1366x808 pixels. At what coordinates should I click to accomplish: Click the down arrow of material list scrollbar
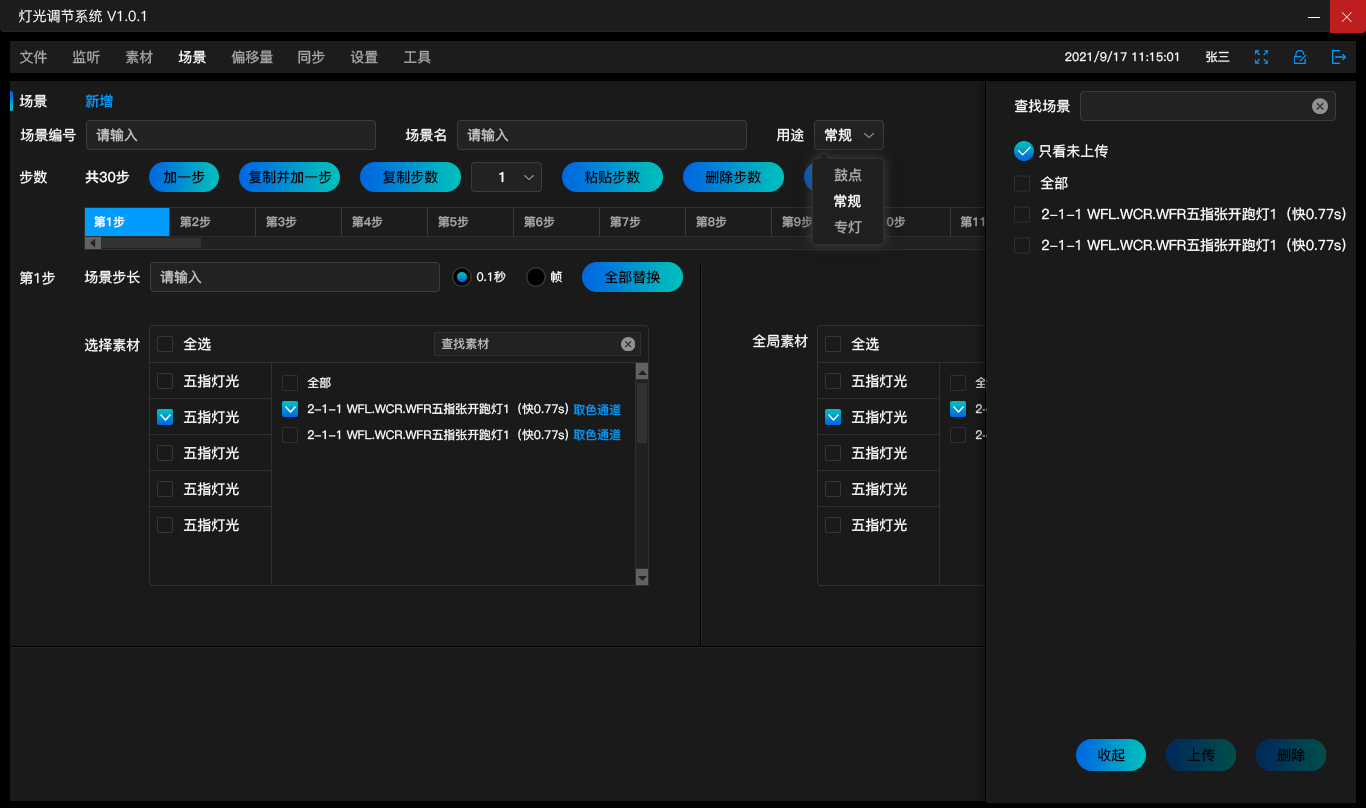tap(642, 577)
